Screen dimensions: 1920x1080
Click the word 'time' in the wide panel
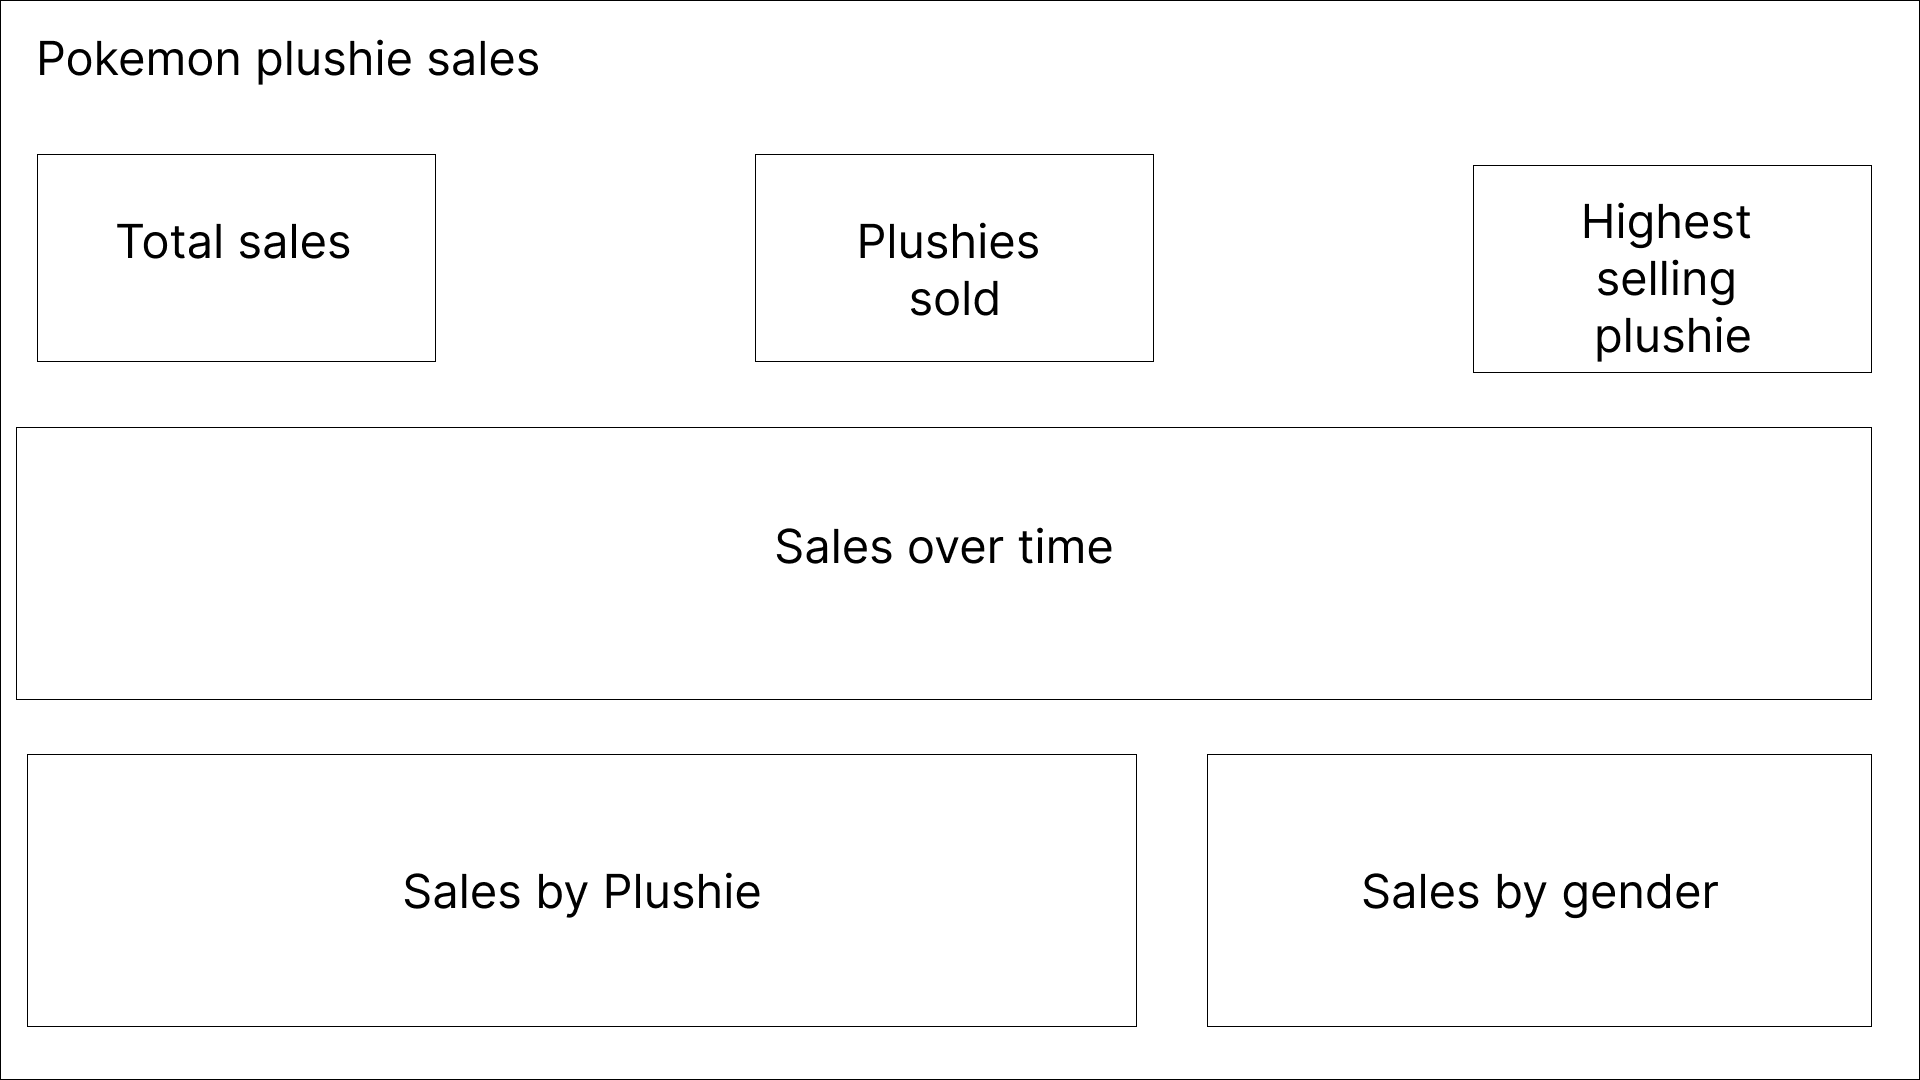tap(1065, 547)
